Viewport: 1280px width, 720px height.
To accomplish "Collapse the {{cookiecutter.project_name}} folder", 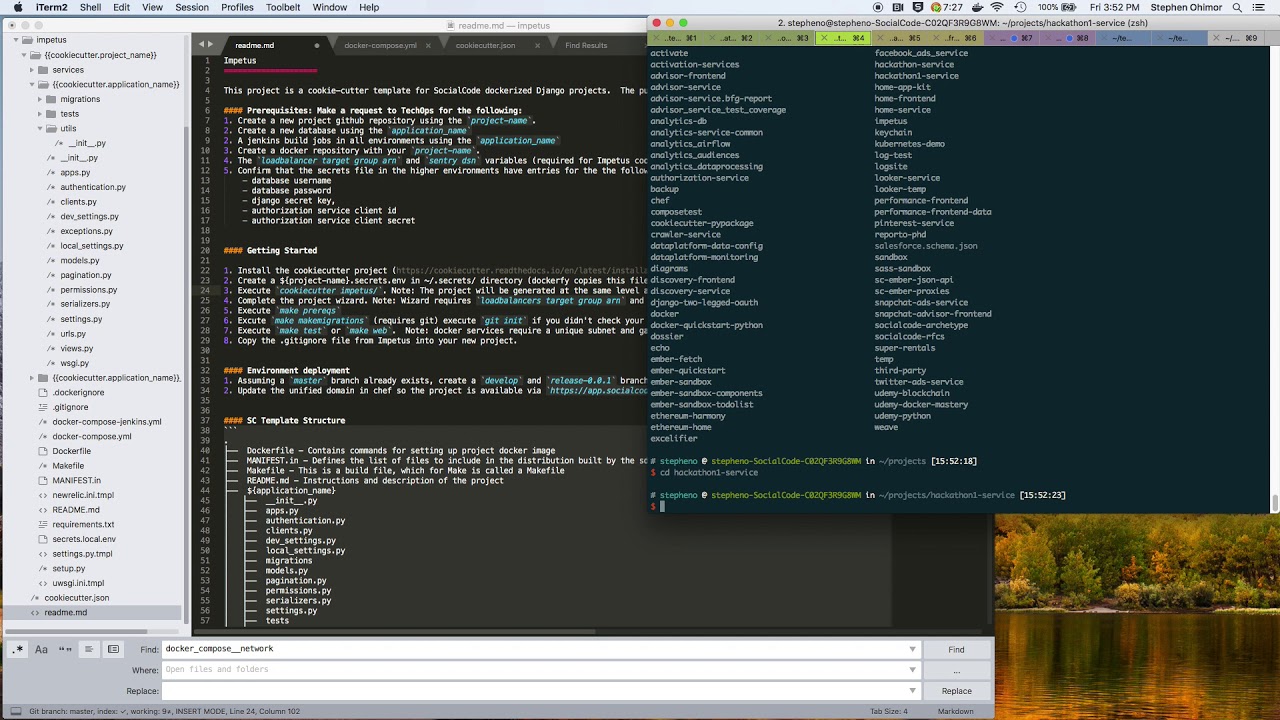I will (x=23, y=55).
